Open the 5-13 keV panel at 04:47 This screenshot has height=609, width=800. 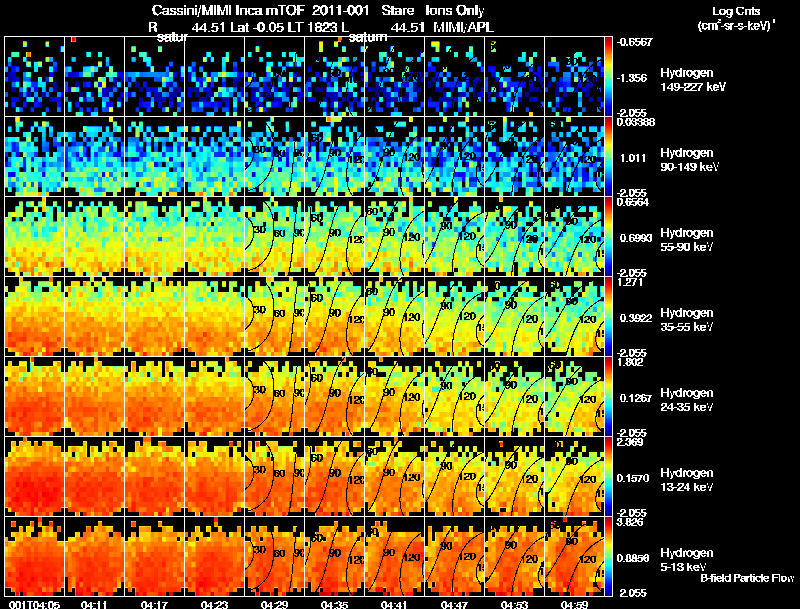point(454,556)
